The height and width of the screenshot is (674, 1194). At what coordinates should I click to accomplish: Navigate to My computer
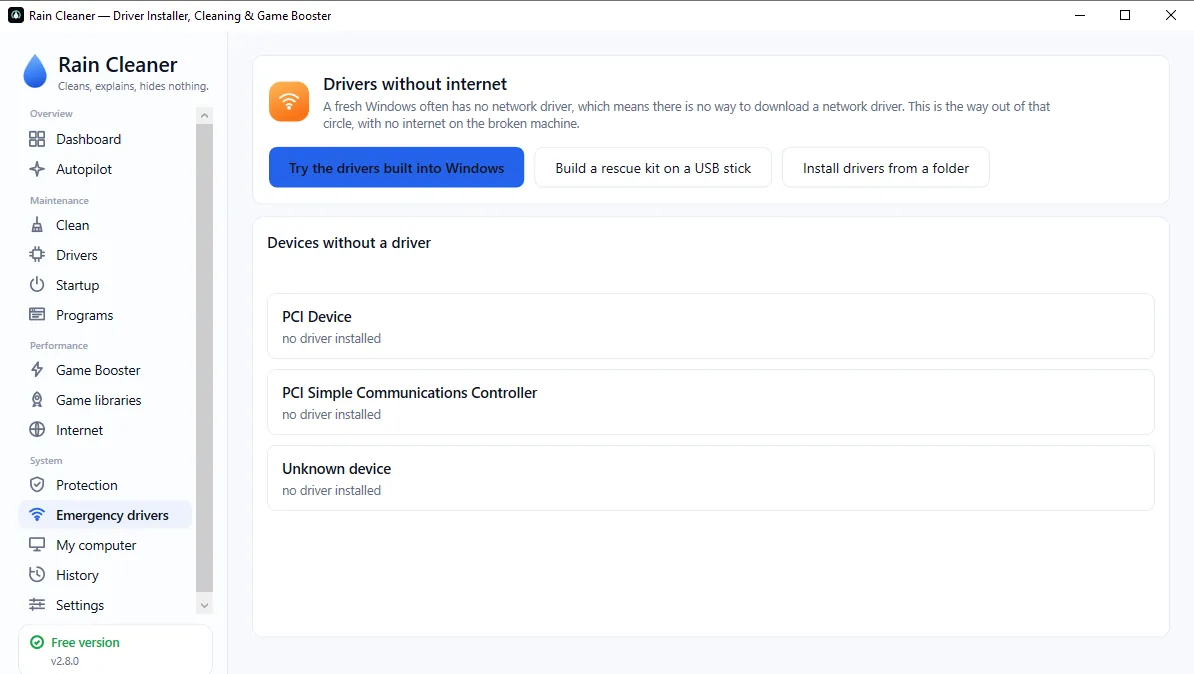coord(105,545)
